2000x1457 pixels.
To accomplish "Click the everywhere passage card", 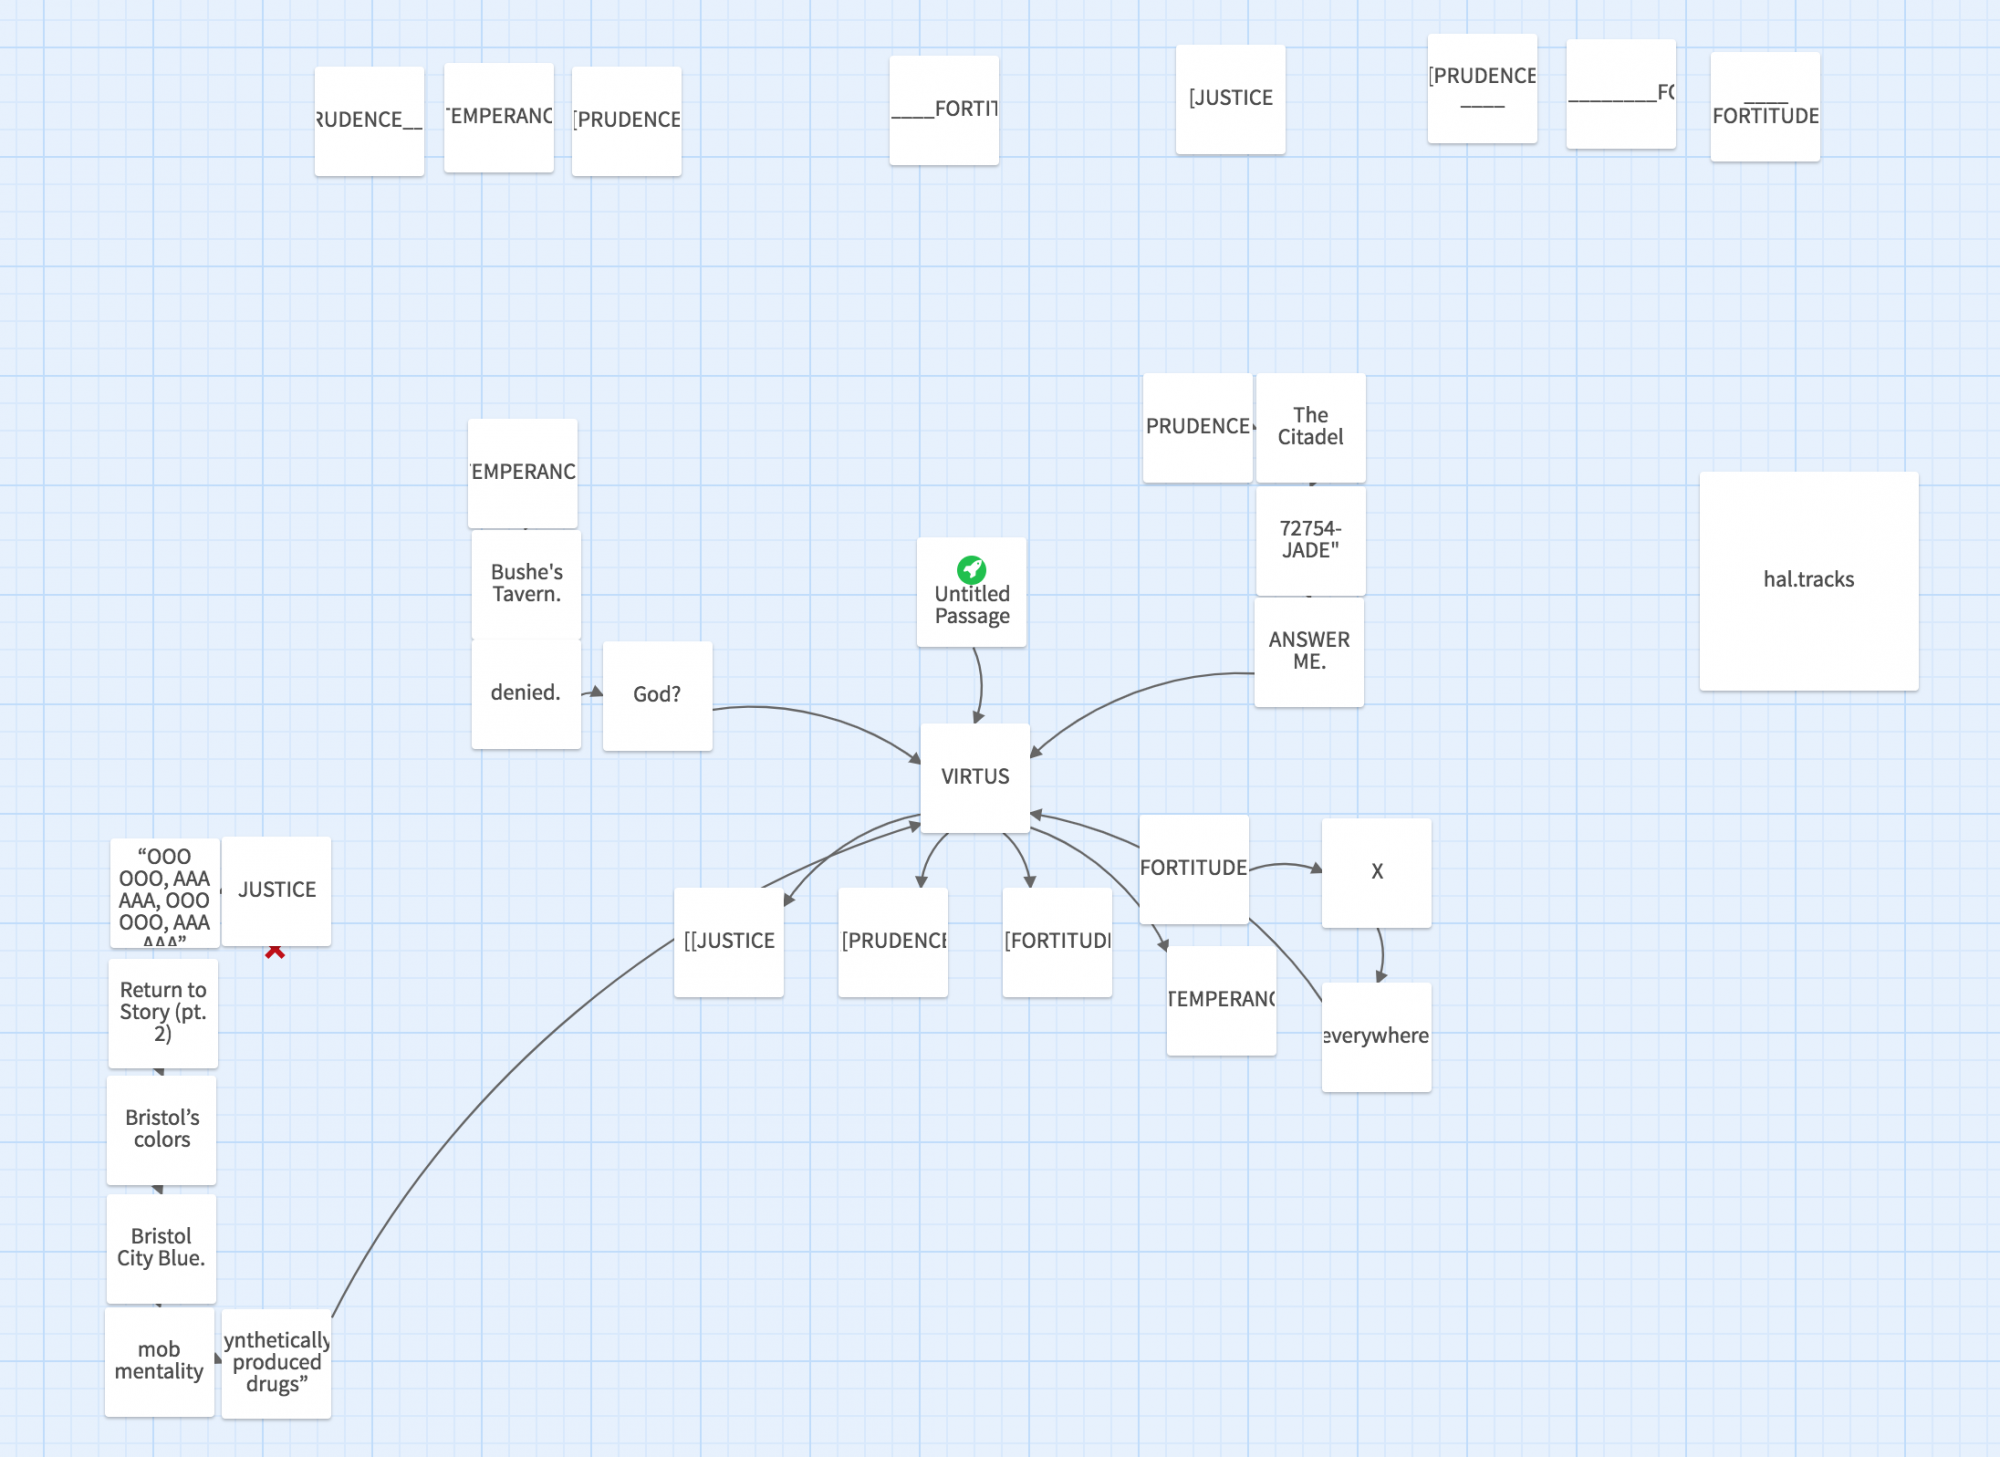I will click(x=1376, y=1037).
